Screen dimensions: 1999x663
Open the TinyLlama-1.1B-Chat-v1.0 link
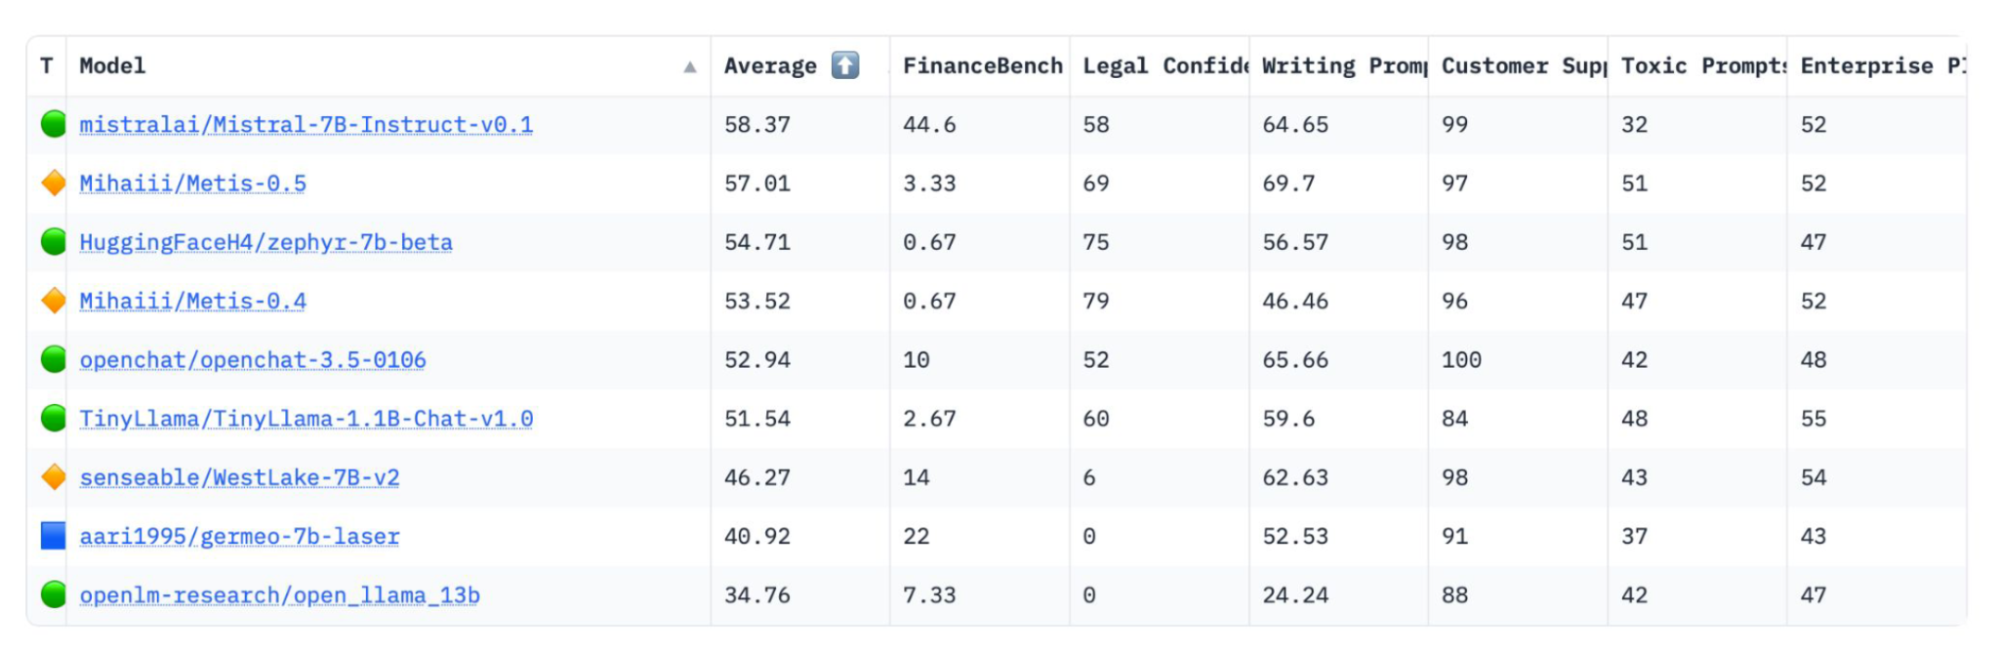coord(306,419)
